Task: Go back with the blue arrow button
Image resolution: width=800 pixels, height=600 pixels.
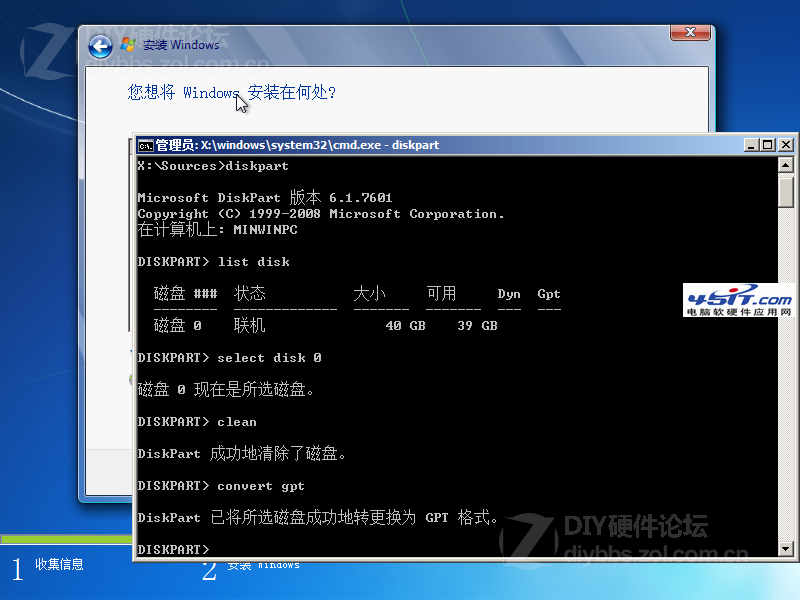Action: [101, 47]
